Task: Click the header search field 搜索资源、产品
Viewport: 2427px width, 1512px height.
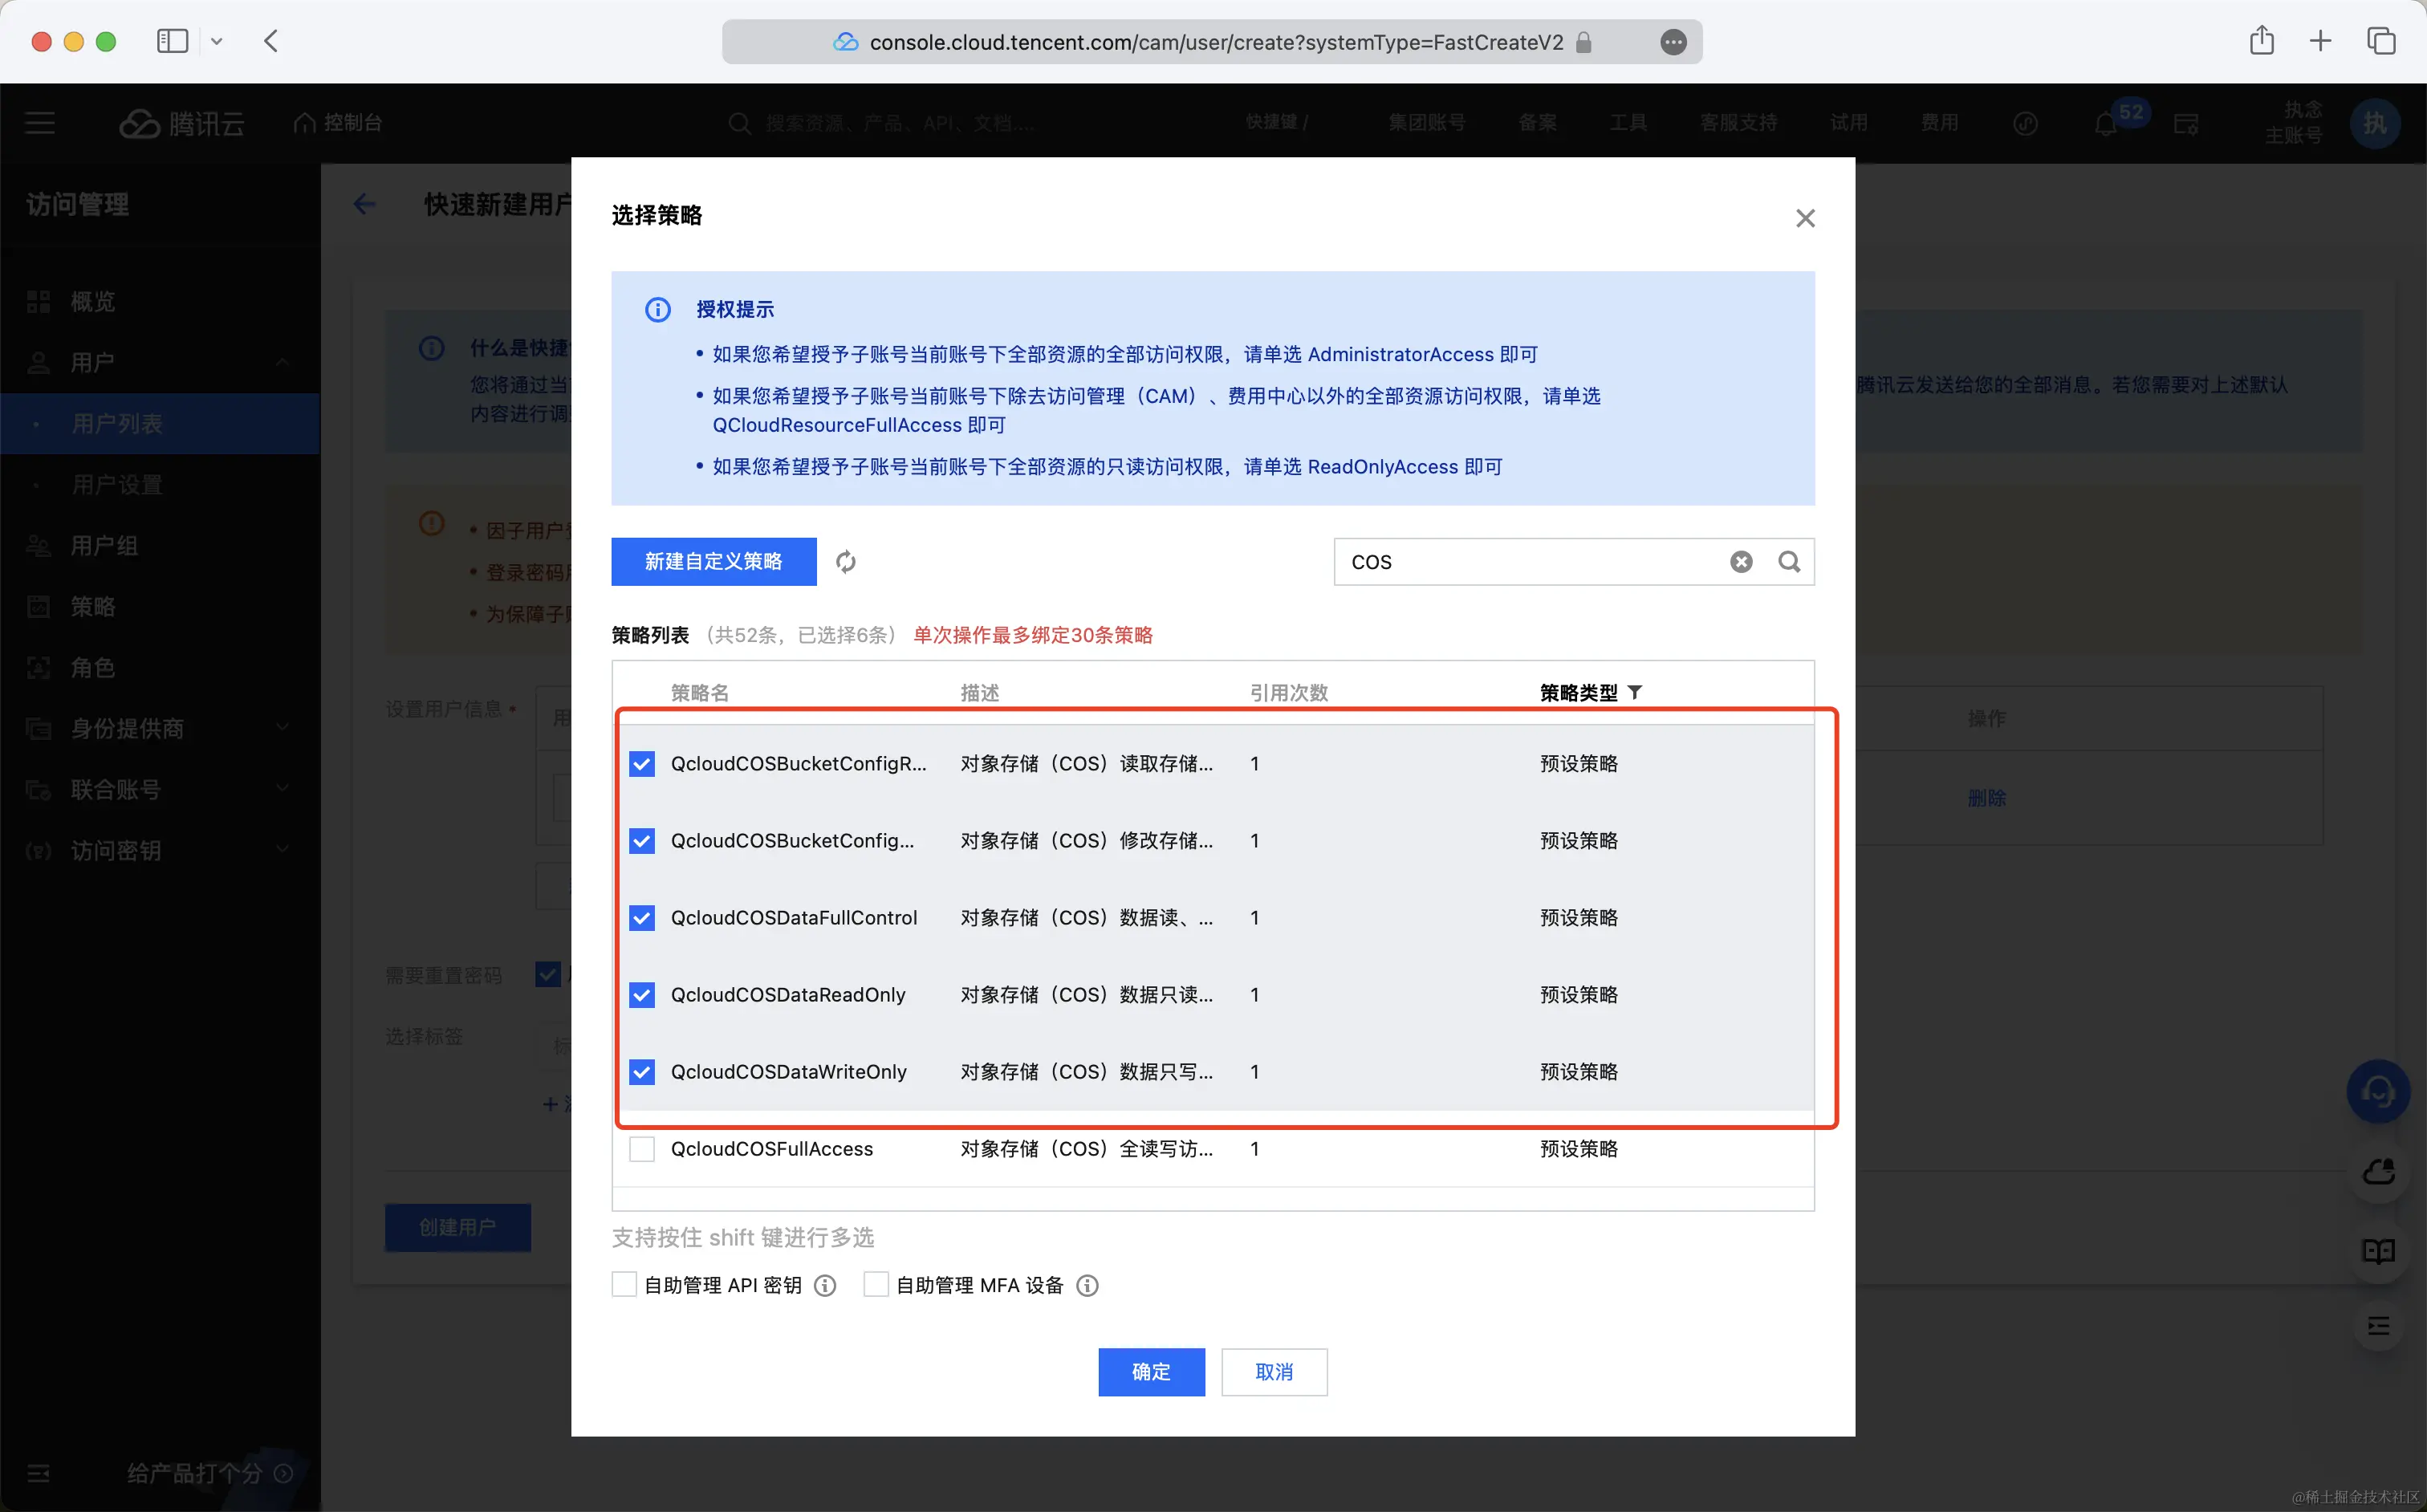Action: [900, 124]
